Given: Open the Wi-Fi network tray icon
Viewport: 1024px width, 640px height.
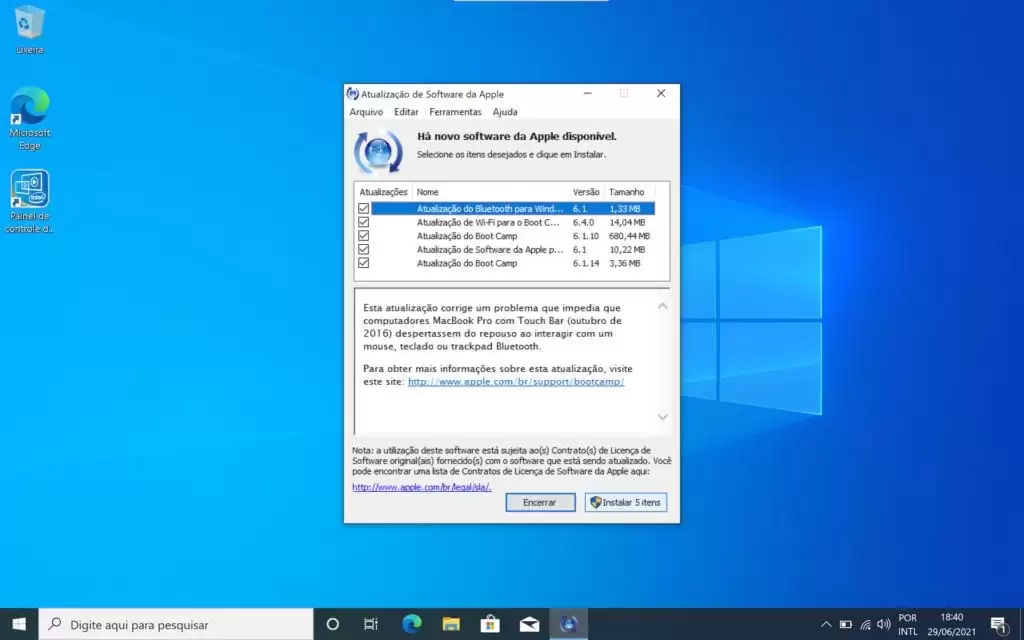Looking at the screenshot, I should [865, 624].
